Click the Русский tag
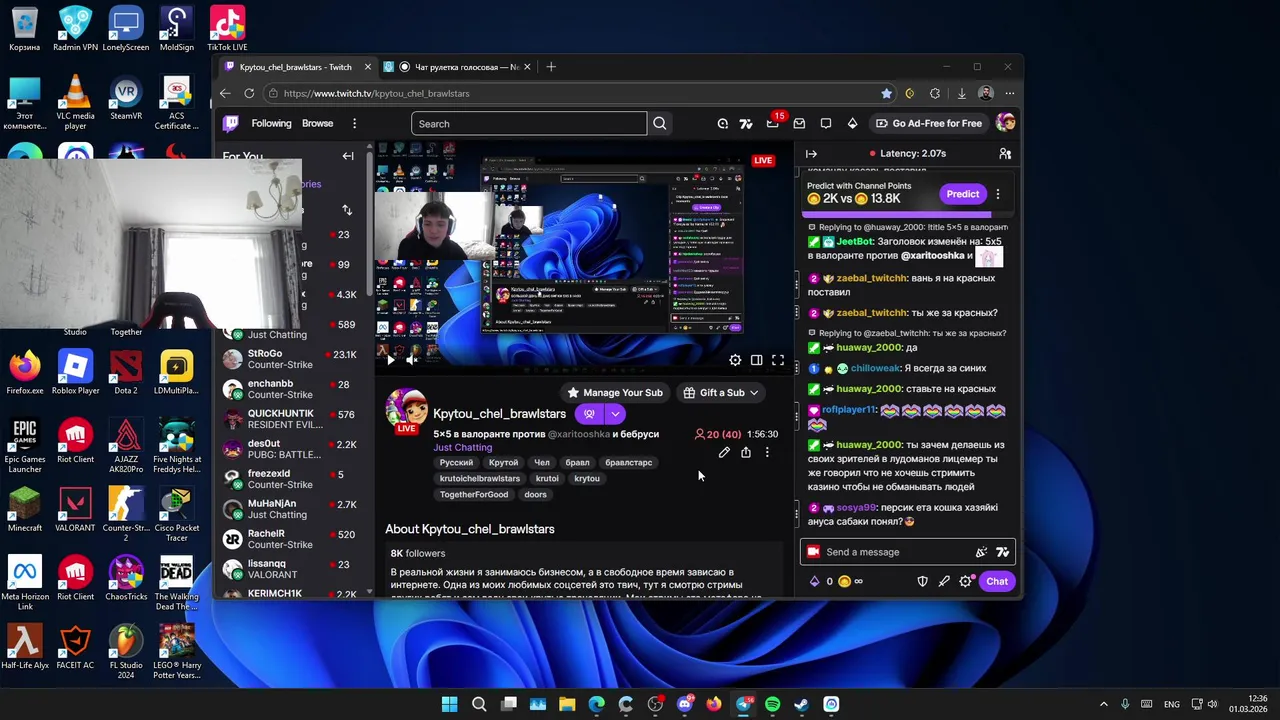Viewport: 1280px width, 720px height. click(456, 463)
